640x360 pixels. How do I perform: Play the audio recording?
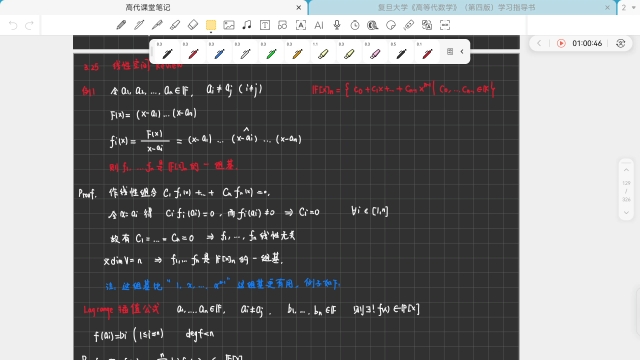click(x=561, y=43)
